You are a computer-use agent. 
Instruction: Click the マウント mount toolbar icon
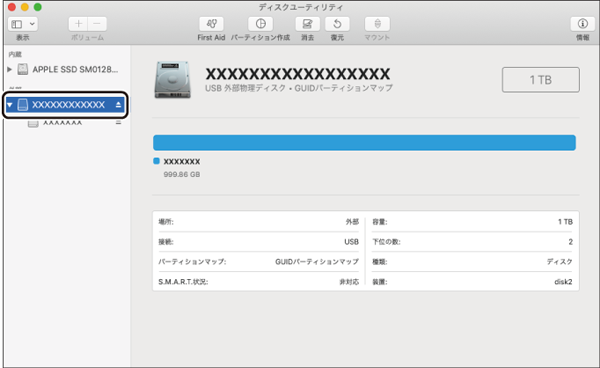coord(377,24)
